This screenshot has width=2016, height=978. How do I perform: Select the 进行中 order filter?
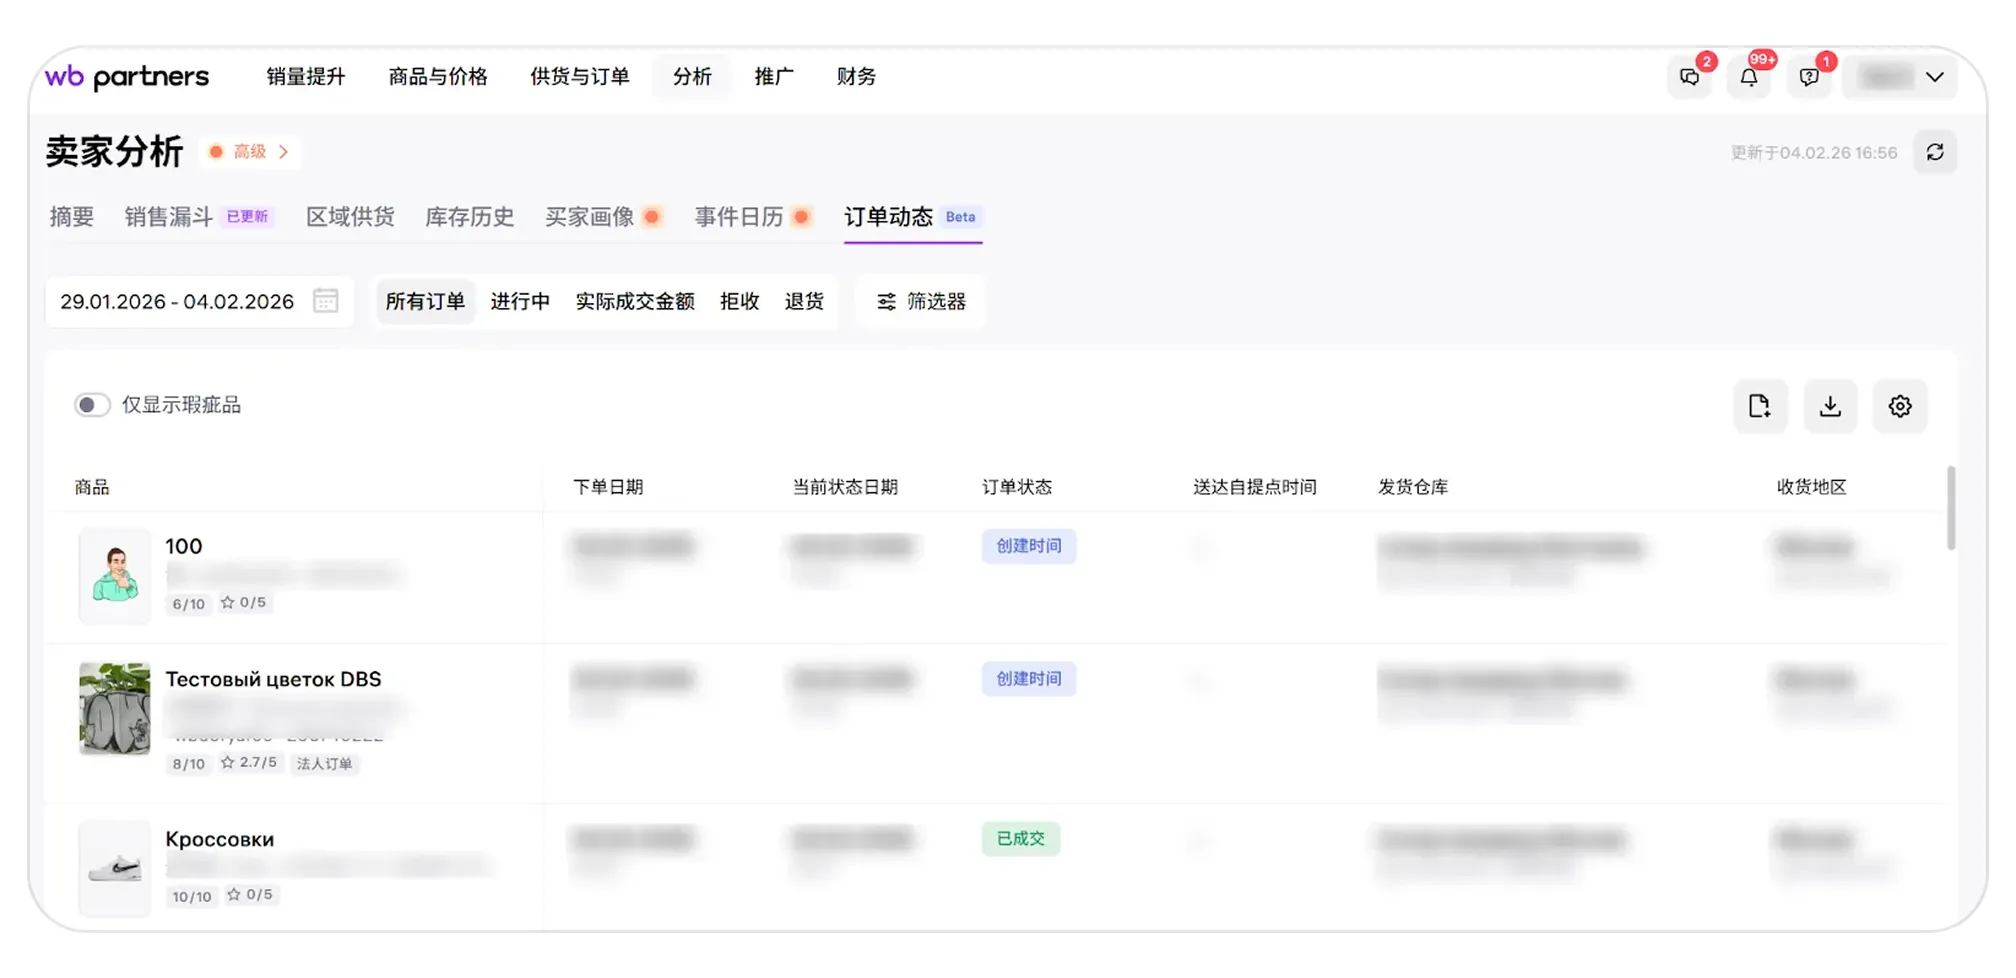[x=519, y=302]
